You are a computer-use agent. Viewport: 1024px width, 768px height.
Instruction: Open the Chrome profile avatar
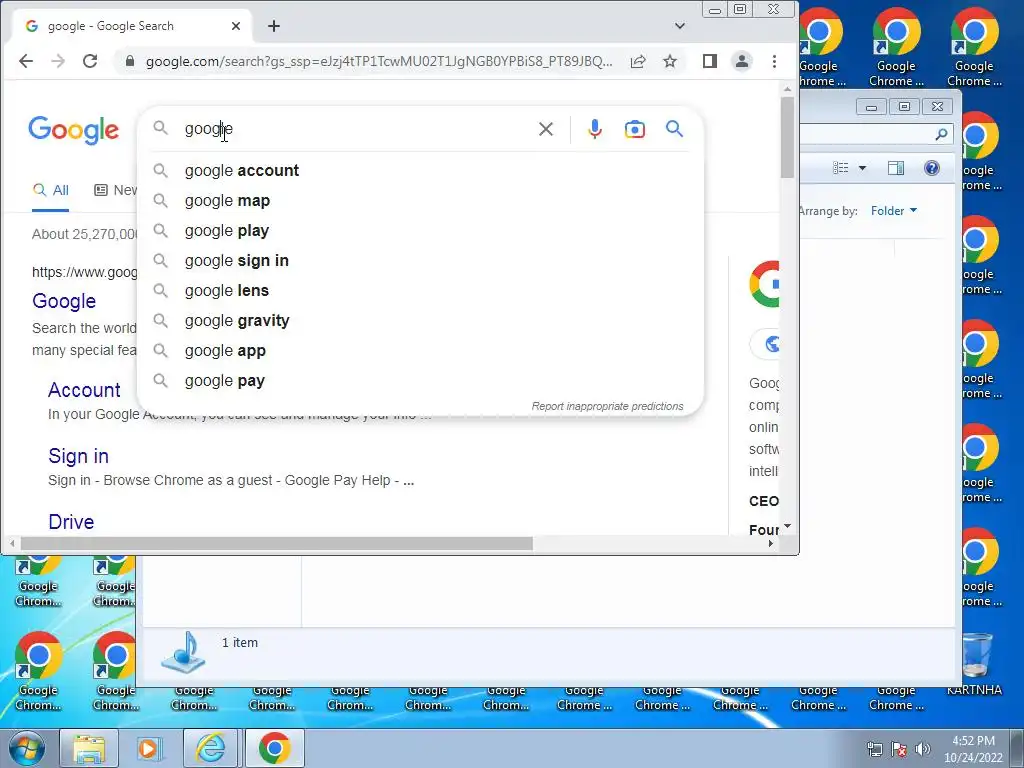pyautogui.click(x=742, y=61)
